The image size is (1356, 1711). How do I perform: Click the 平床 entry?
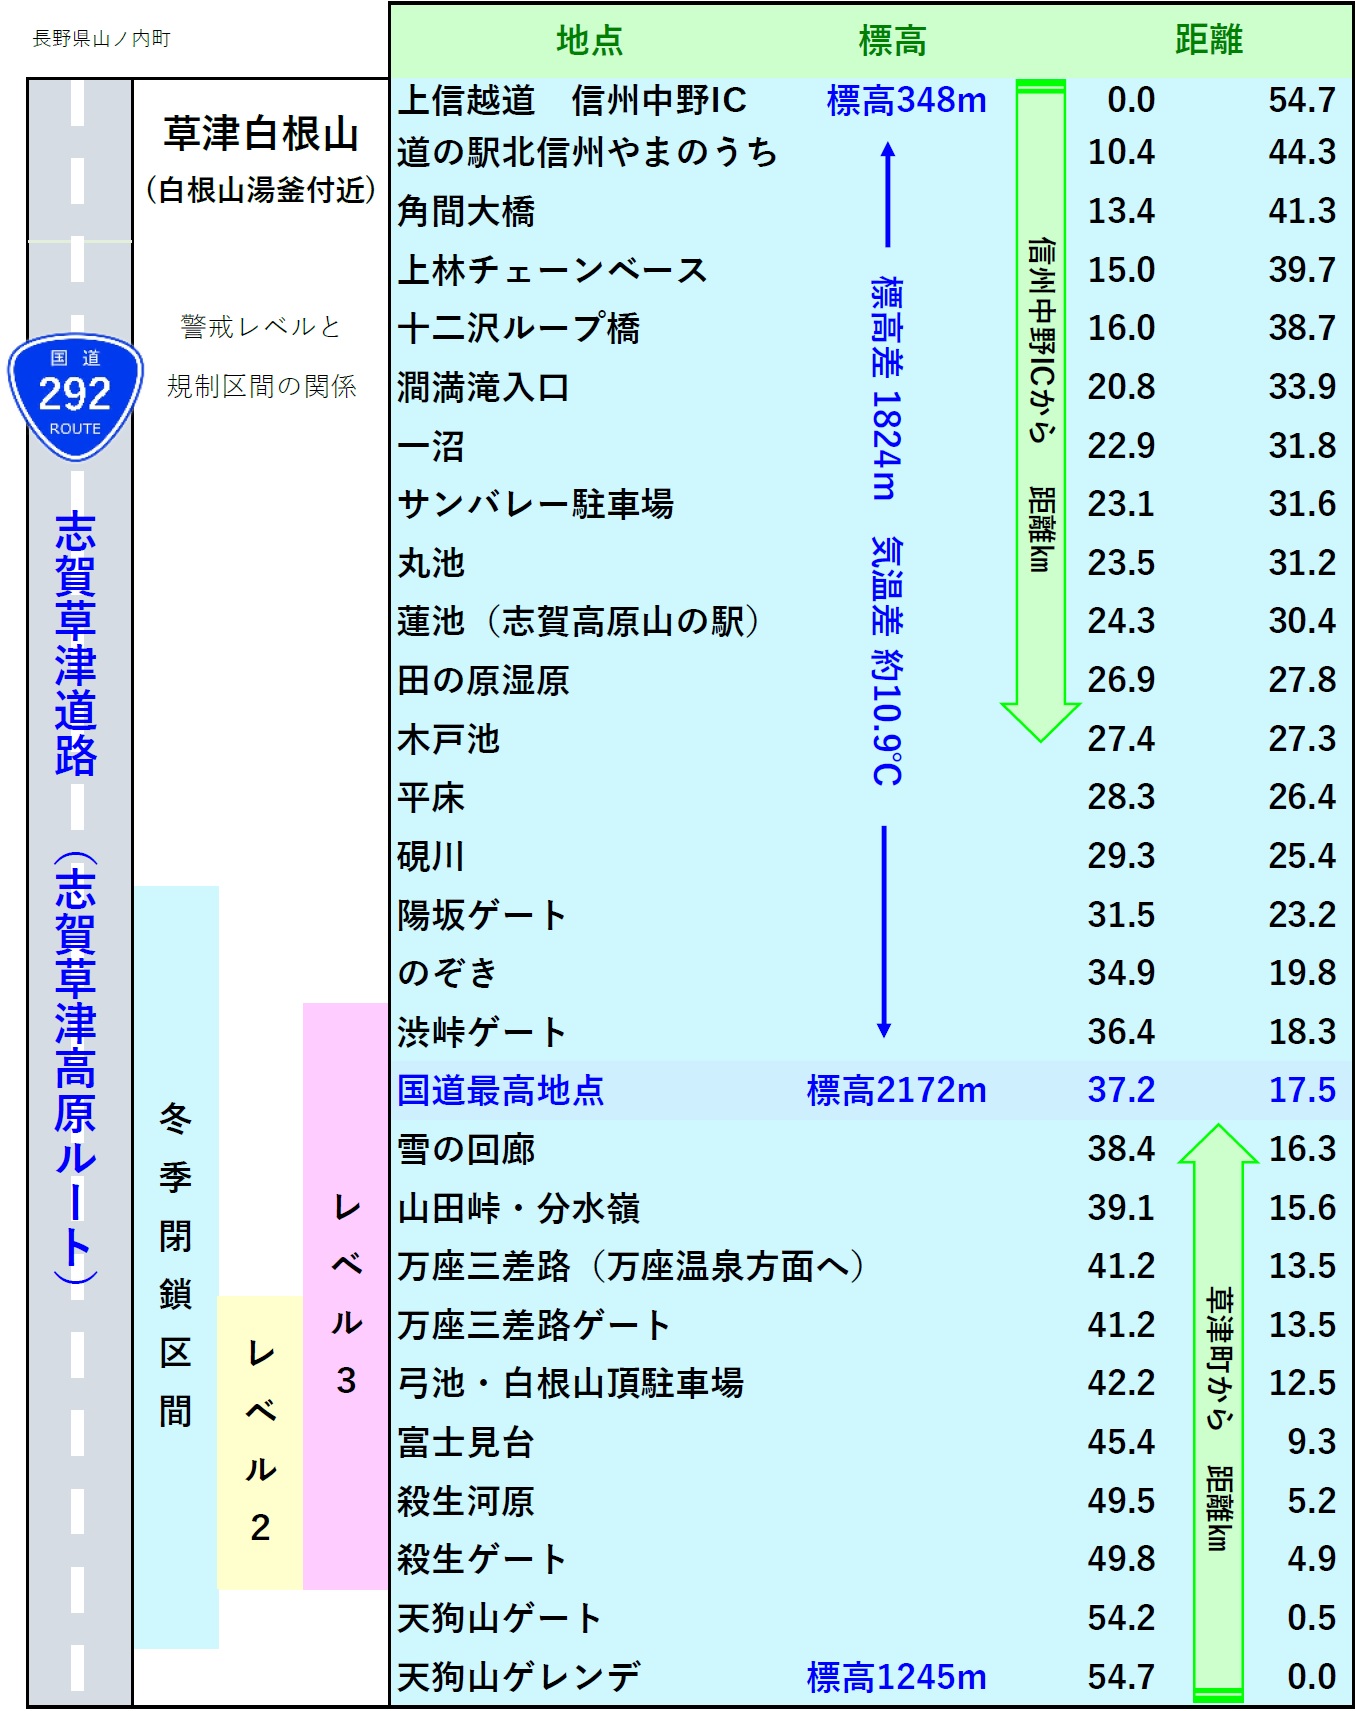431,797
